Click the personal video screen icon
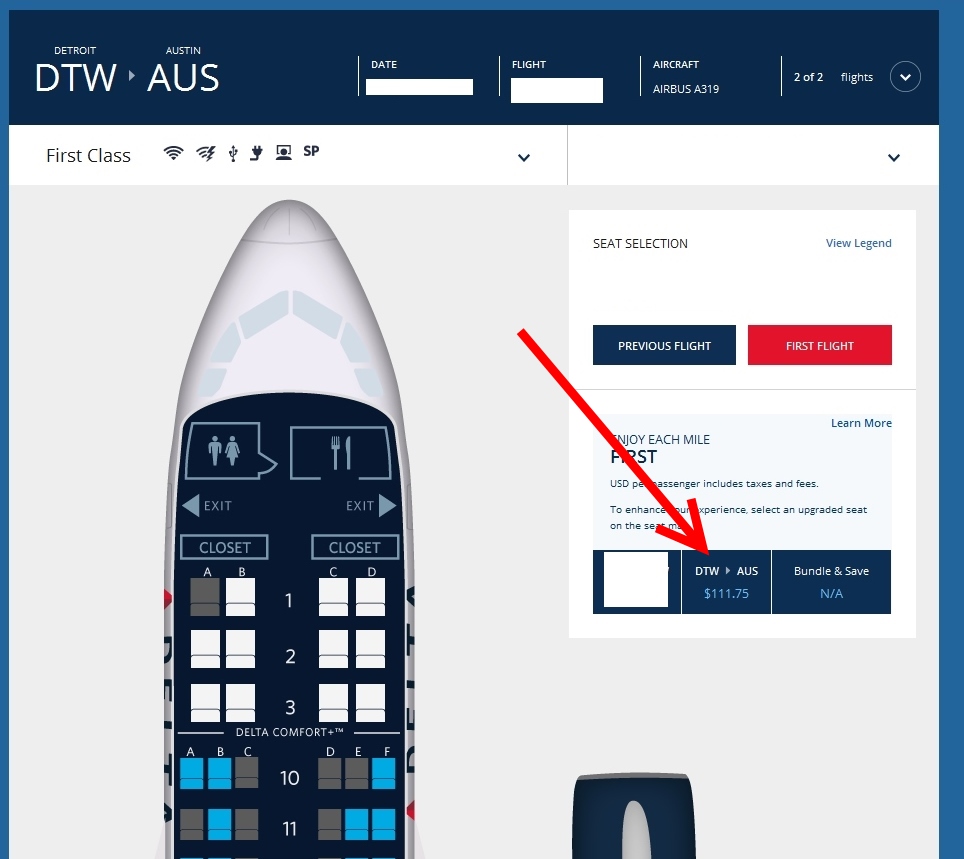Screen dimensions: 964x859 click(x=283, y=152)
